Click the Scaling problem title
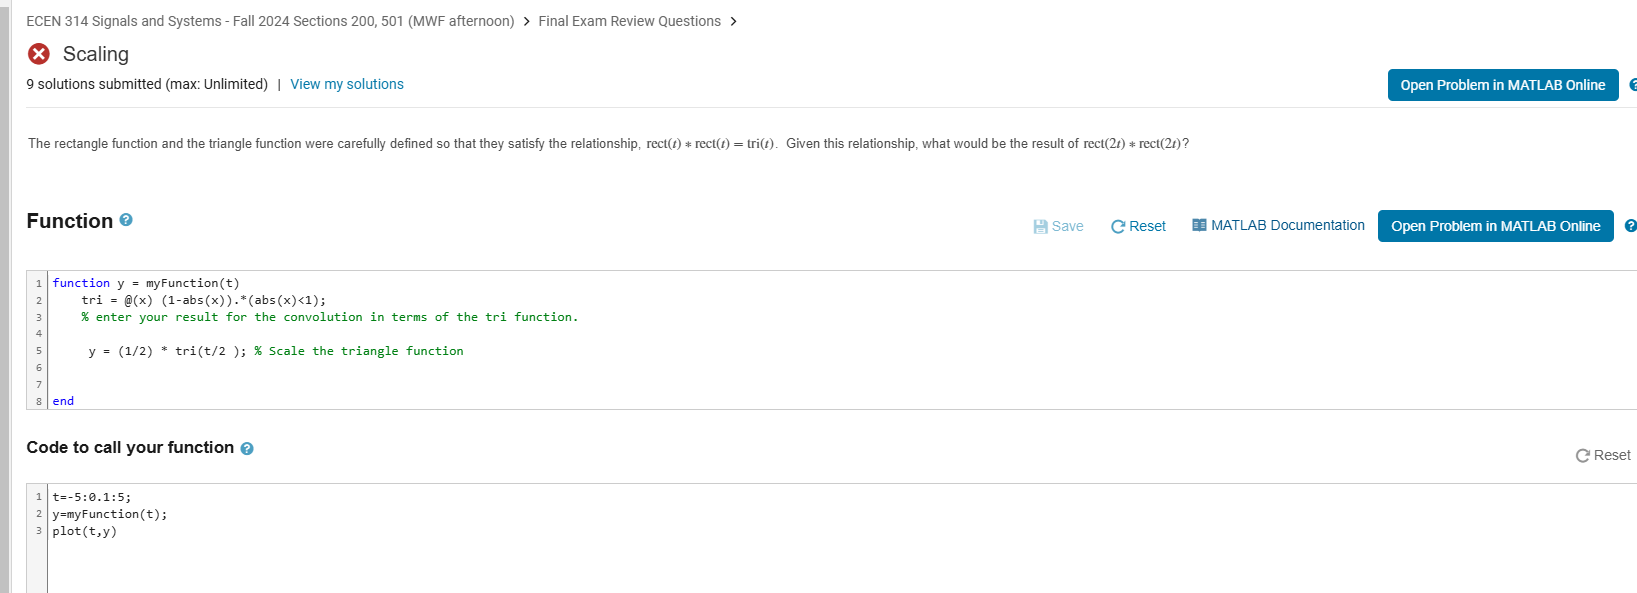 [x=96, y=54]
